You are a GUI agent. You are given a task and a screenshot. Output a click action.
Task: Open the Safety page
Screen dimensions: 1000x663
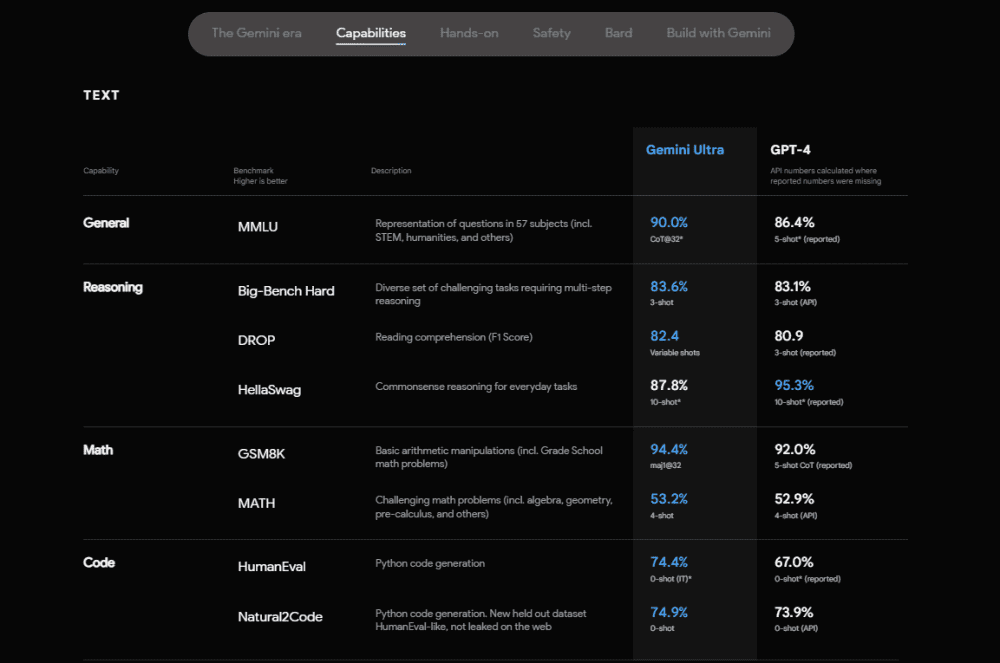(x=551, y=33)
